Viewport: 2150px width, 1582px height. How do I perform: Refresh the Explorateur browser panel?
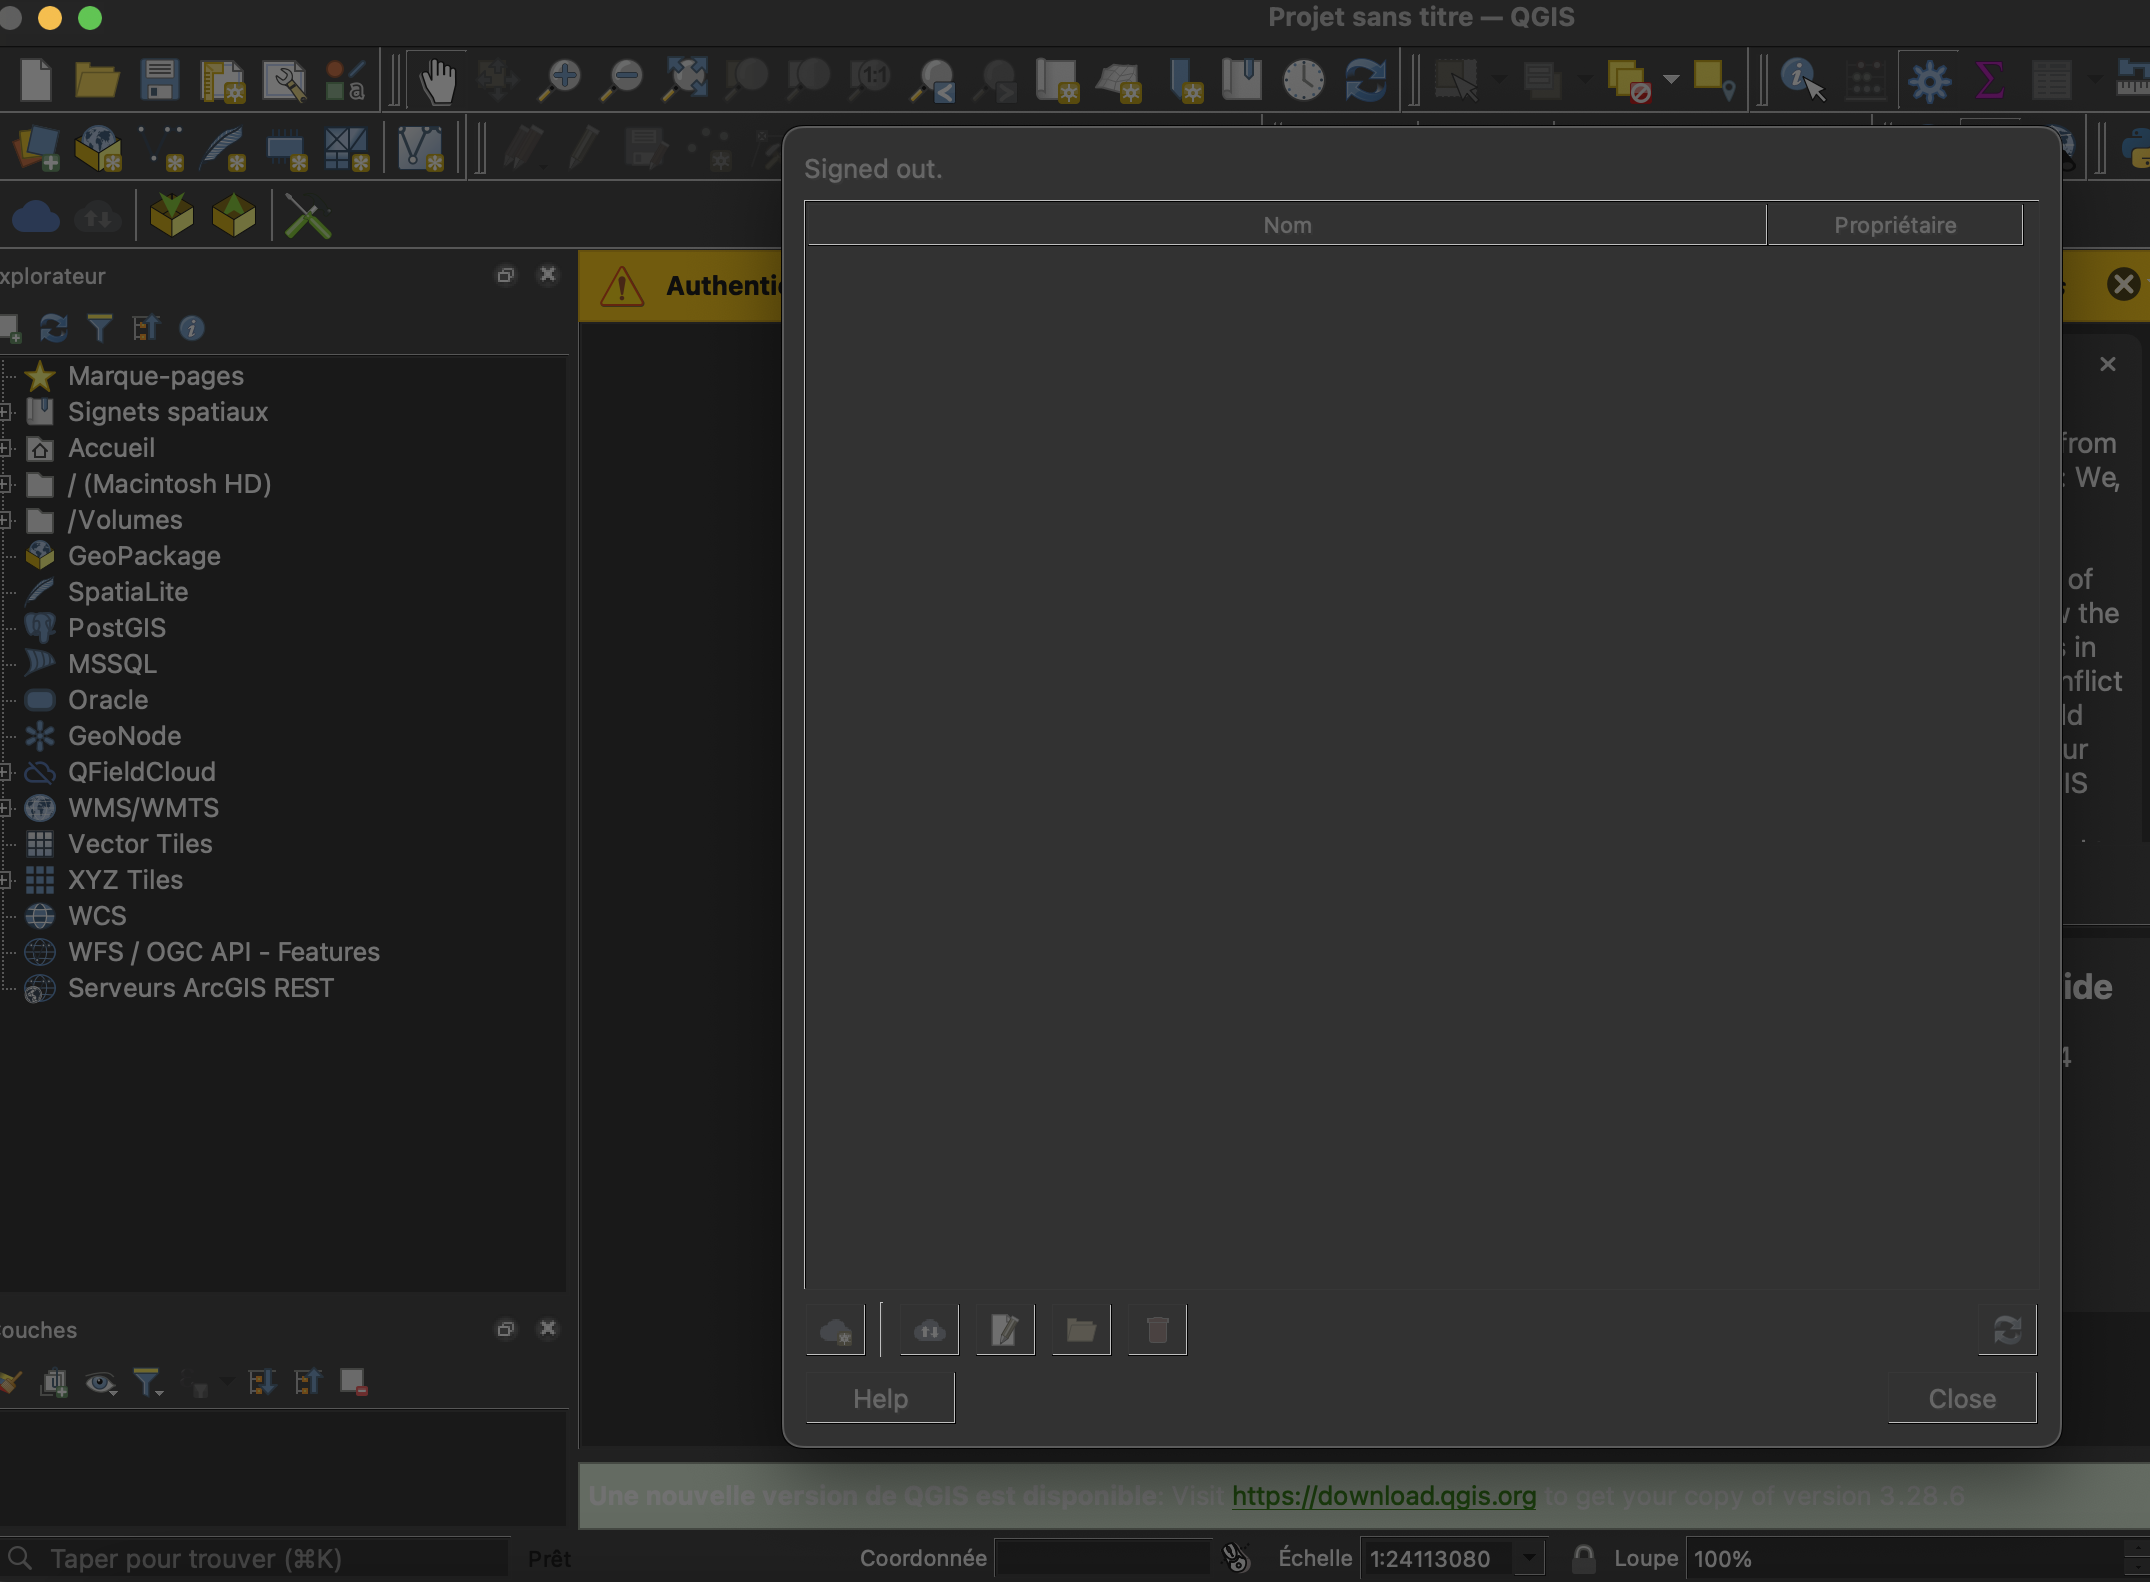[x=53, y=328]
